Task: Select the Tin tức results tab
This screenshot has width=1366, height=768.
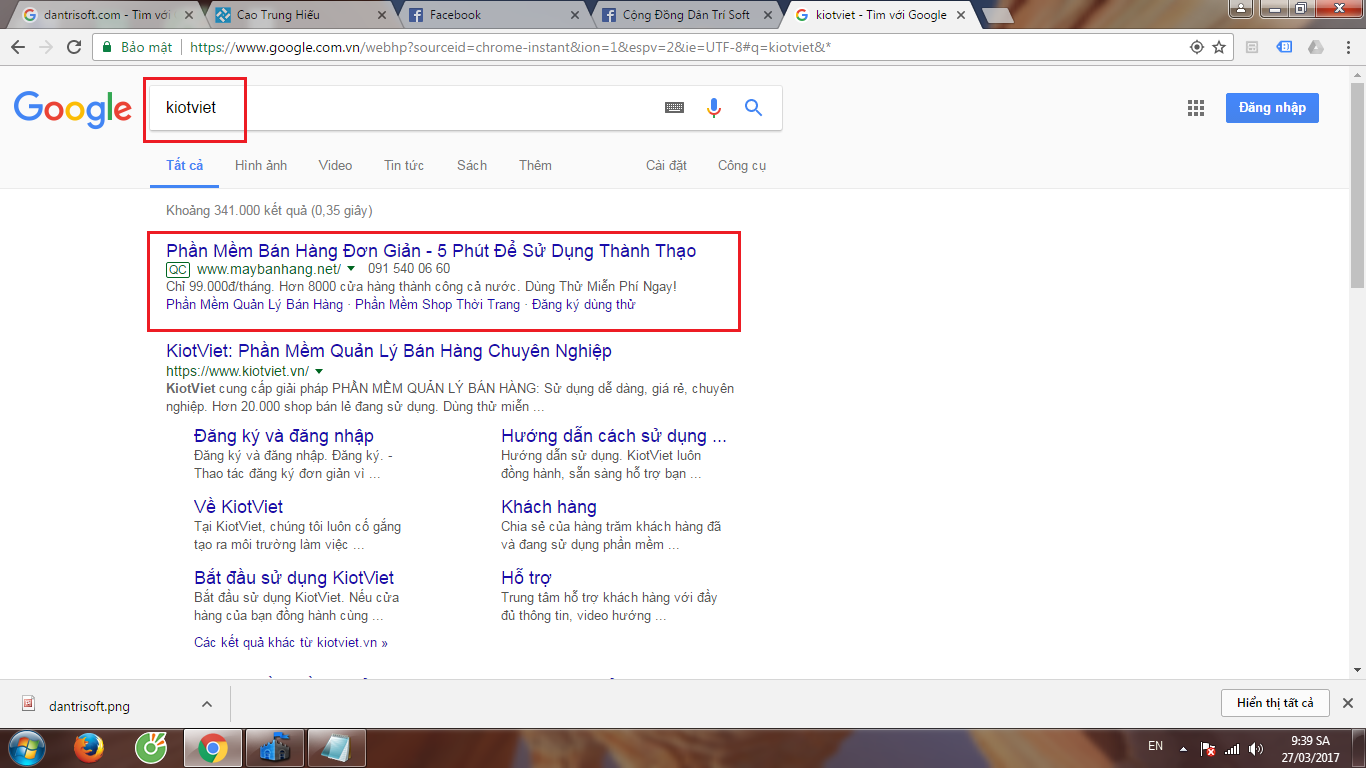Action: click(x=404, y=165)
